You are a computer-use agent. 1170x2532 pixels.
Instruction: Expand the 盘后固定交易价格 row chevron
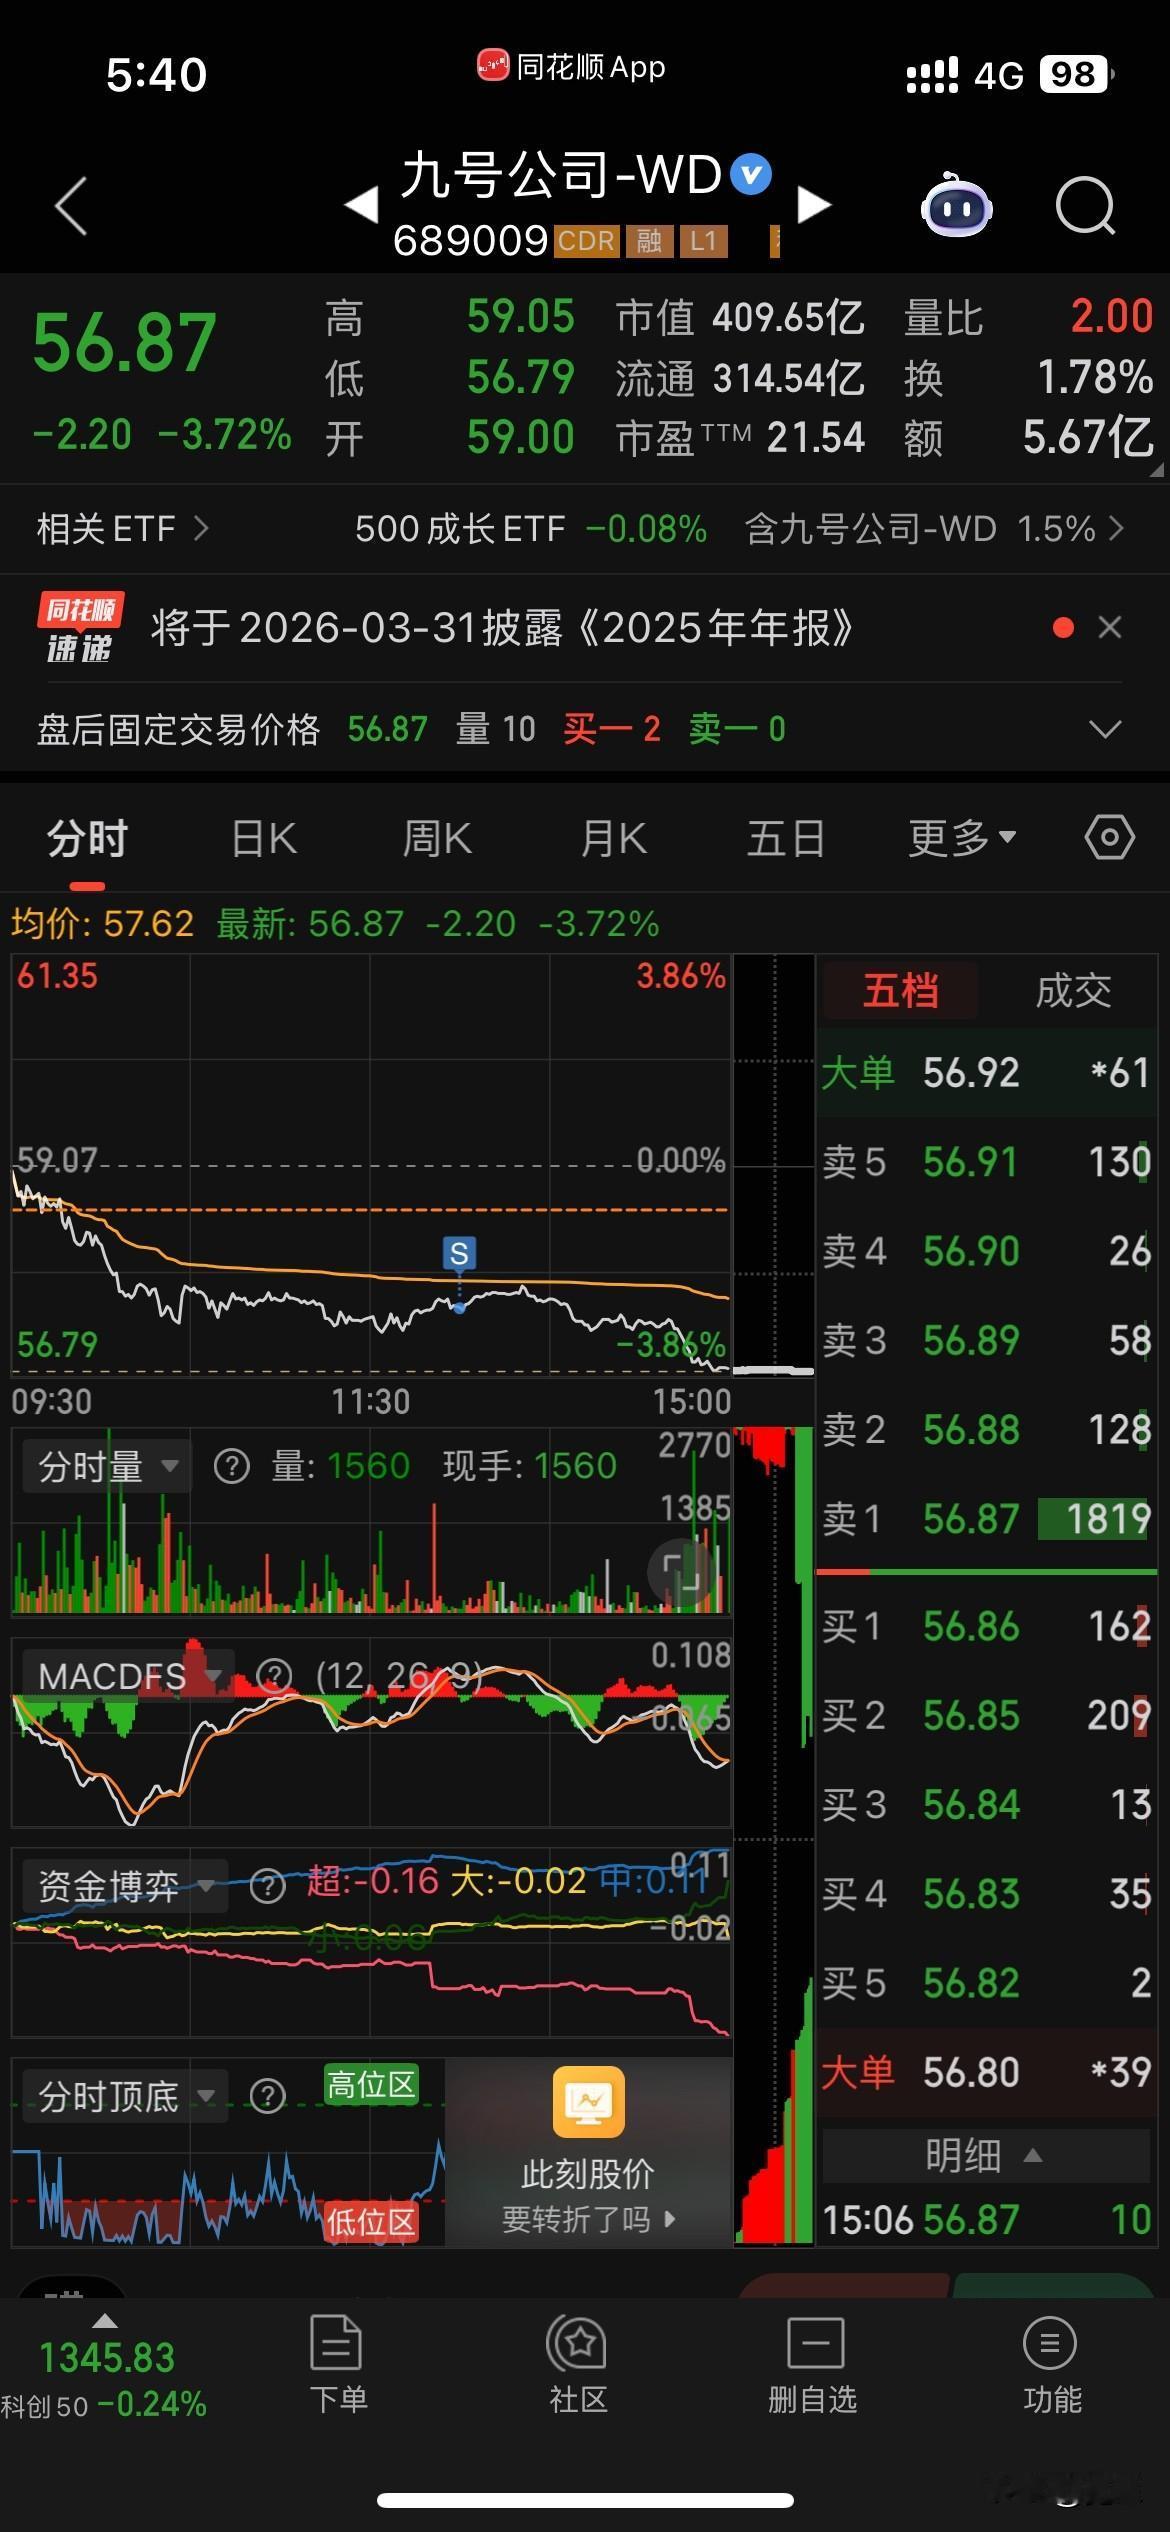tap(1104, 729)
